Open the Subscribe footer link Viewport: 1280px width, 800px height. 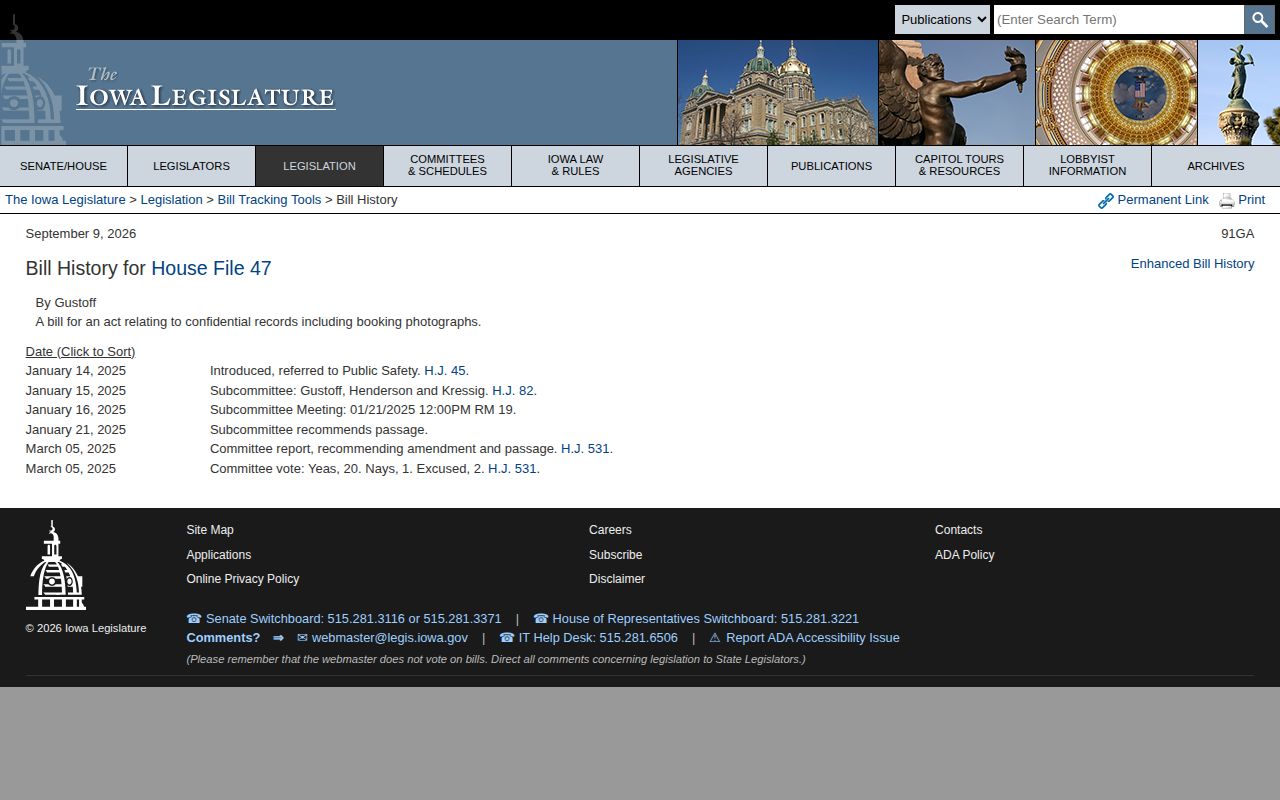[x=615, y=555]
